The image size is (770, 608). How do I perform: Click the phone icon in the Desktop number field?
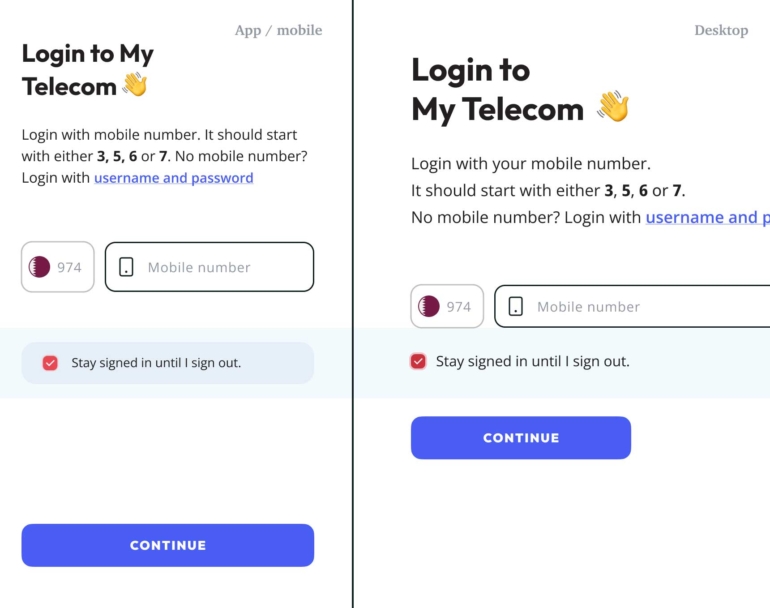[x=515, y=306]
